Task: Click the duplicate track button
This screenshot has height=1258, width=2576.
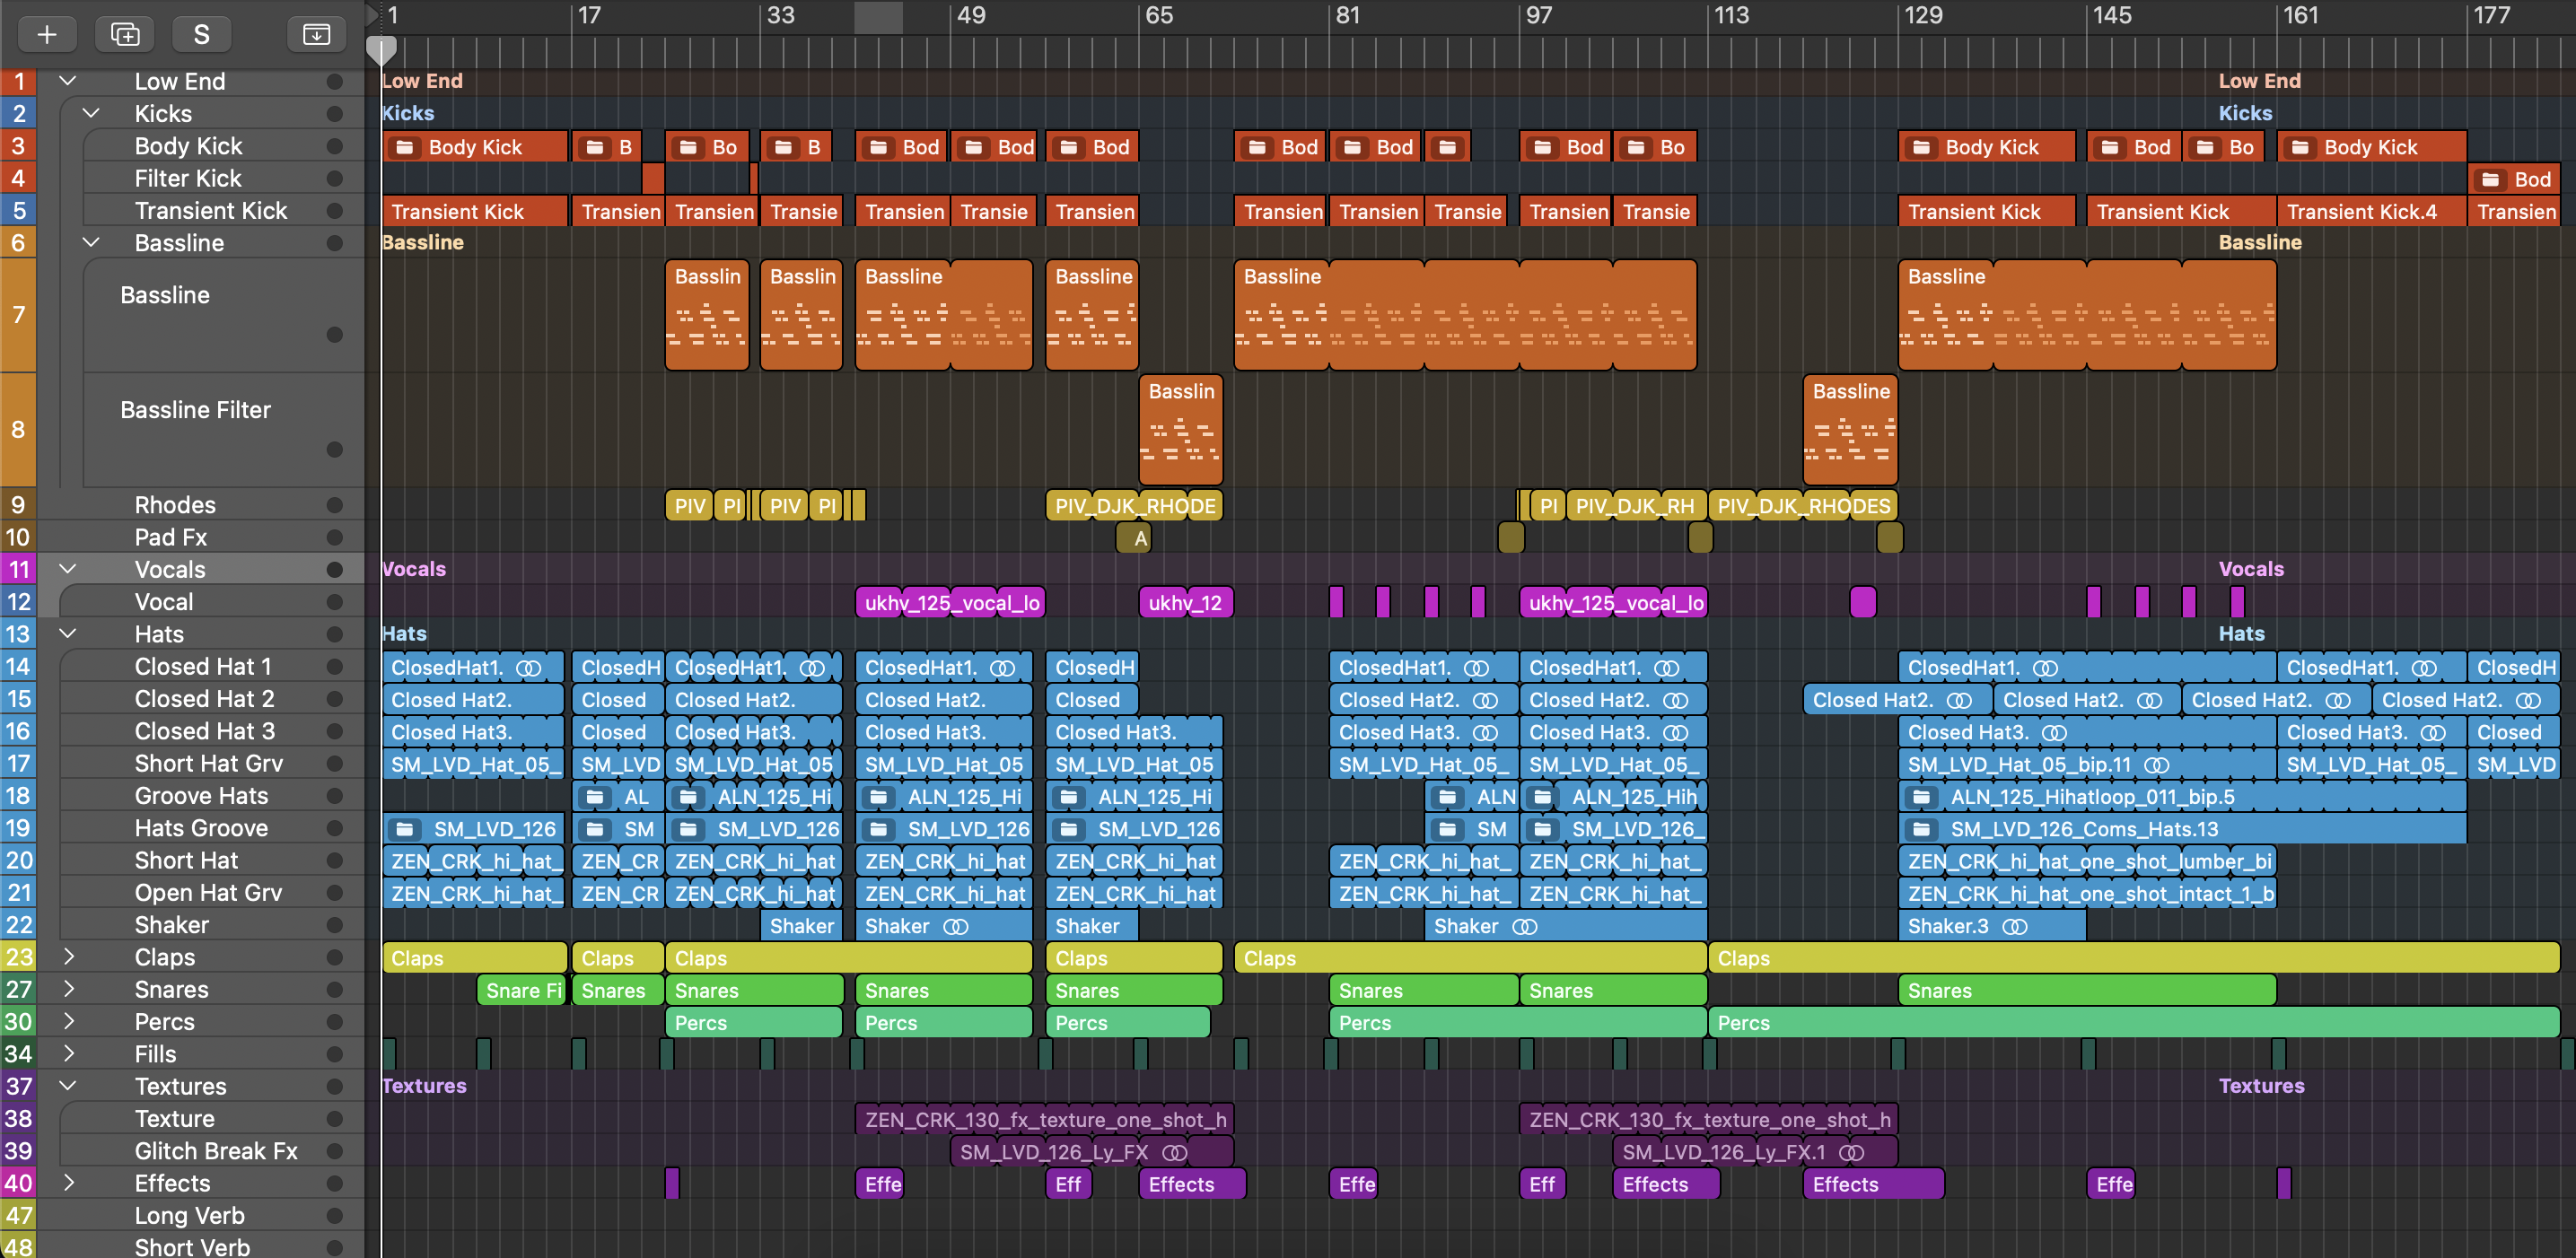Action: 125,34
